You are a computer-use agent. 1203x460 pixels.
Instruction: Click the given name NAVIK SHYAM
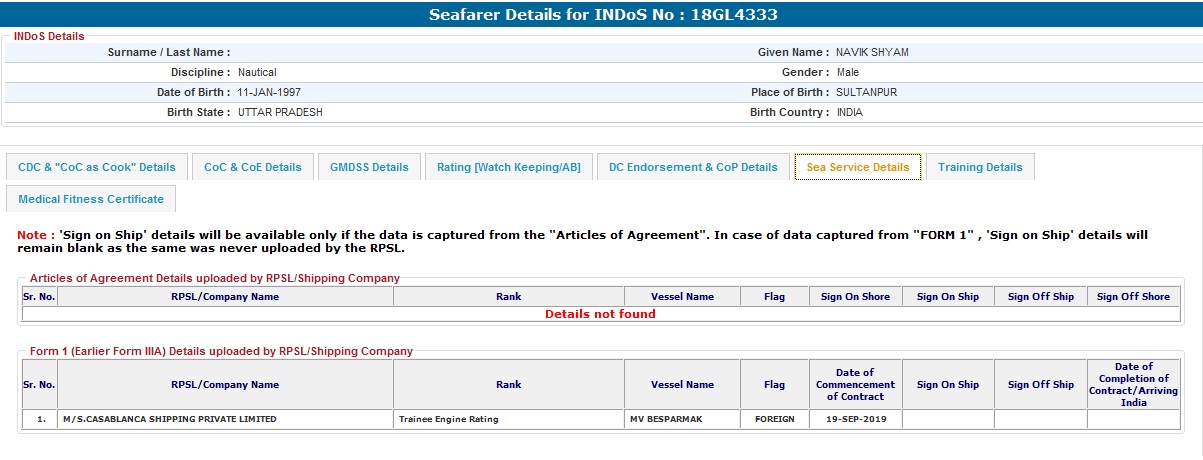click(x=872, y=52)
